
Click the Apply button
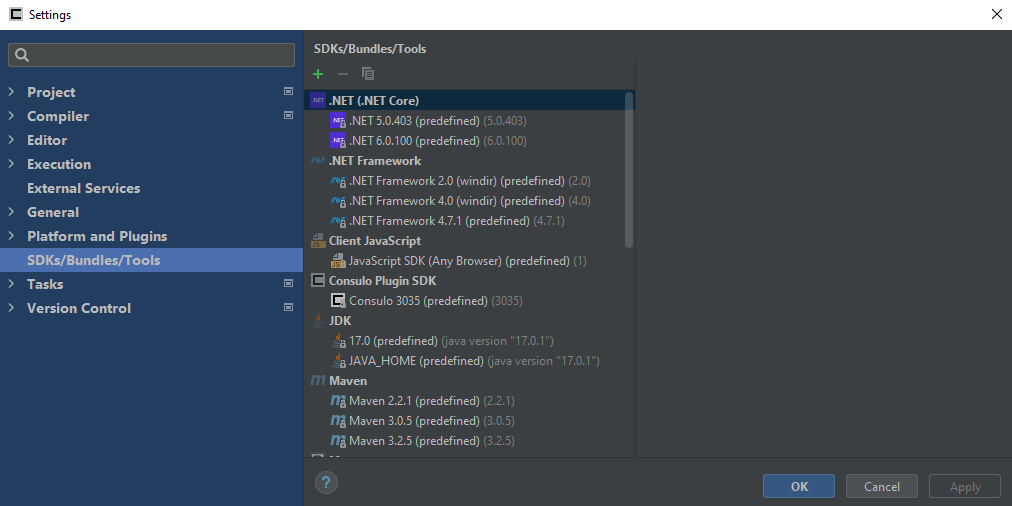(x=965, y=487)
